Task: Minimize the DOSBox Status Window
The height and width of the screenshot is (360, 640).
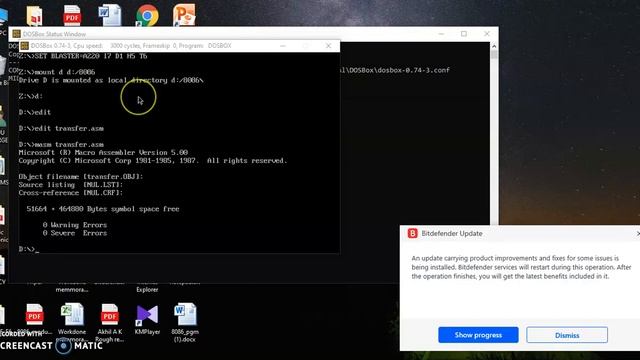Action: (441, 34)
